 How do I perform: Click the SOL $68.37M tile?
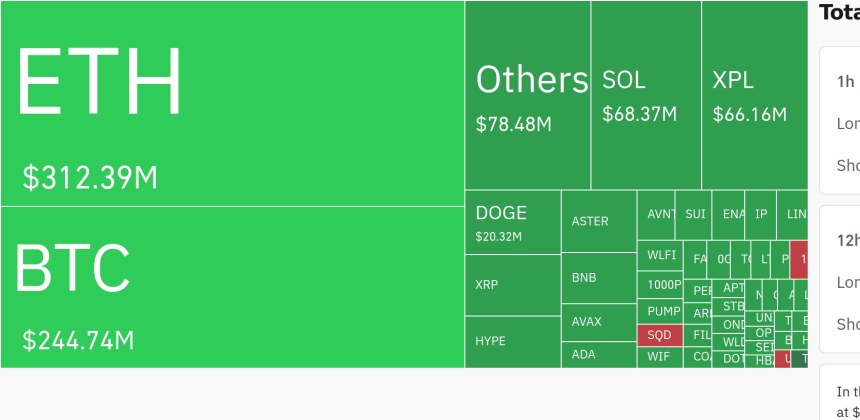click(645, 96)
